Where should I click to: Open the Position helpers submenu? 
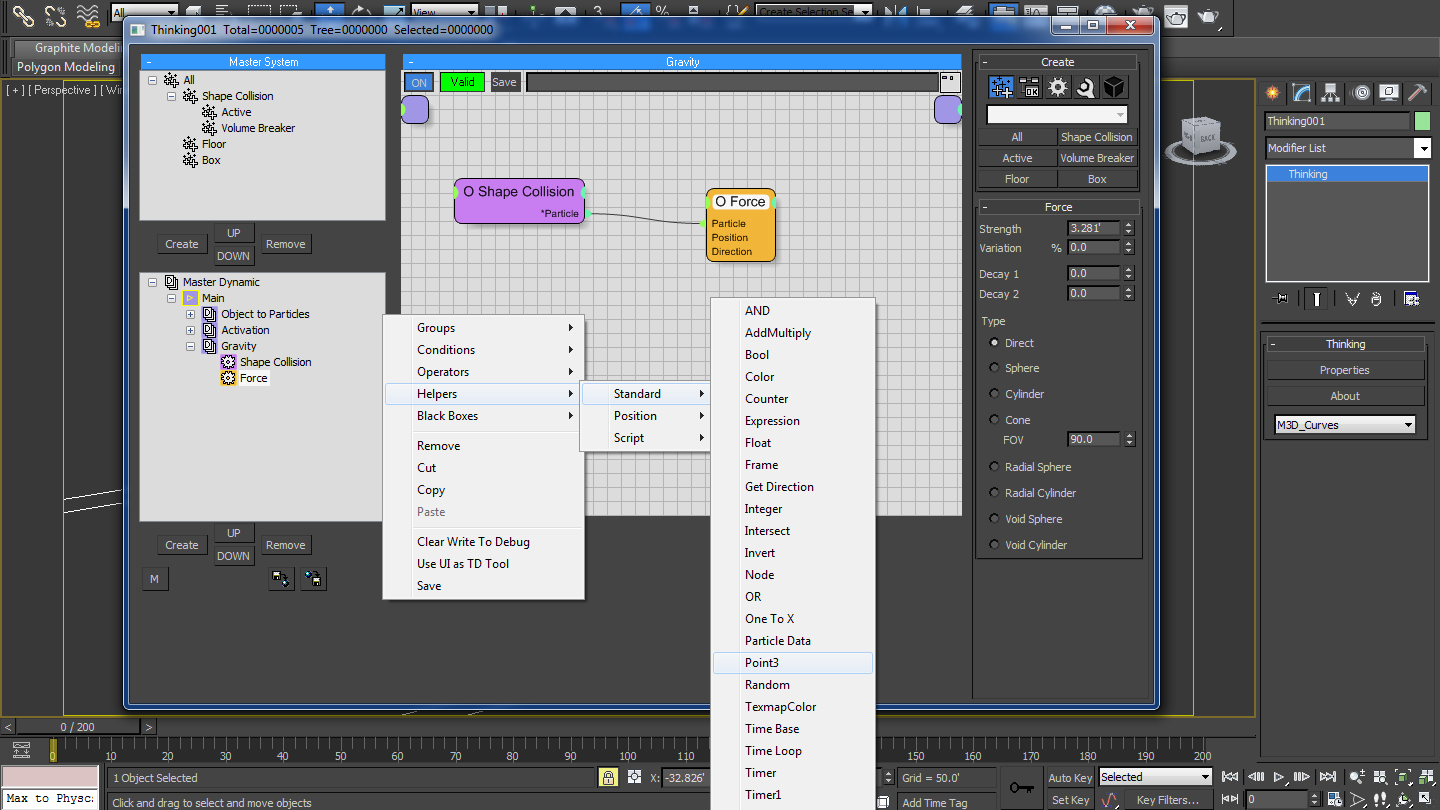click(645, 416)
